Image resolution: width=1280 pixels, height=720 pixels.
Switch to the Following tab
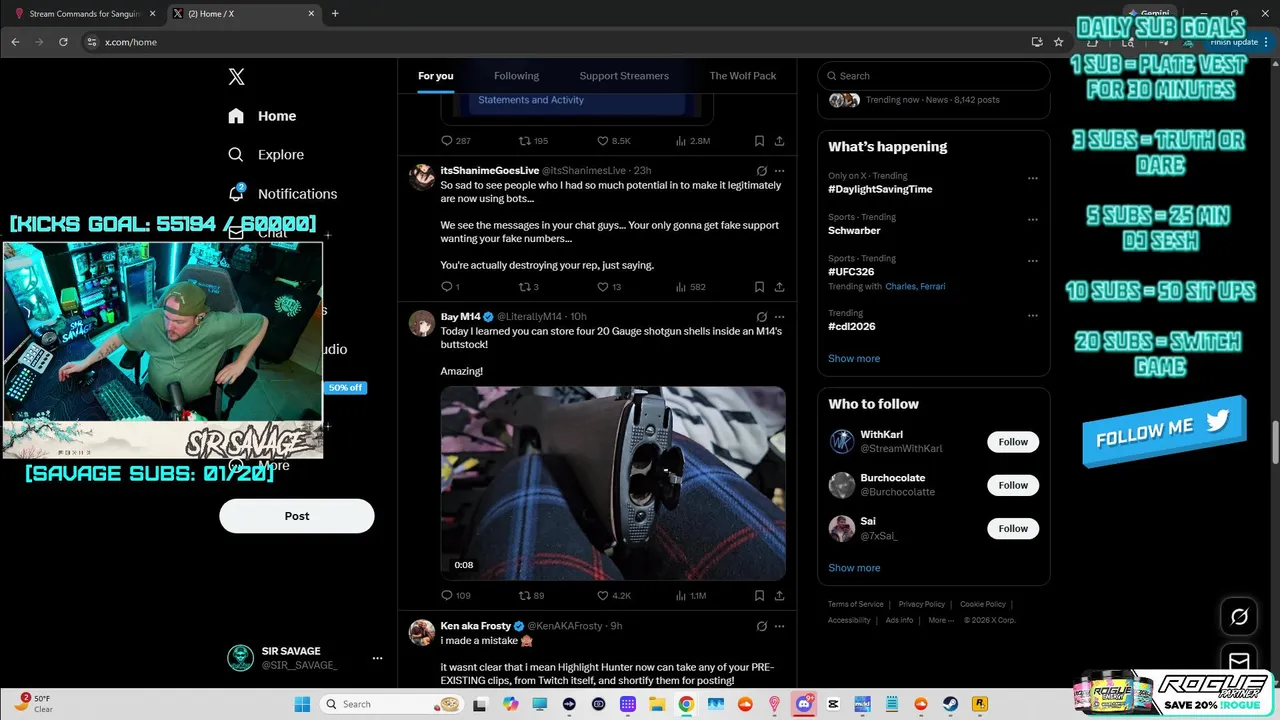click(x=516, y=76)
